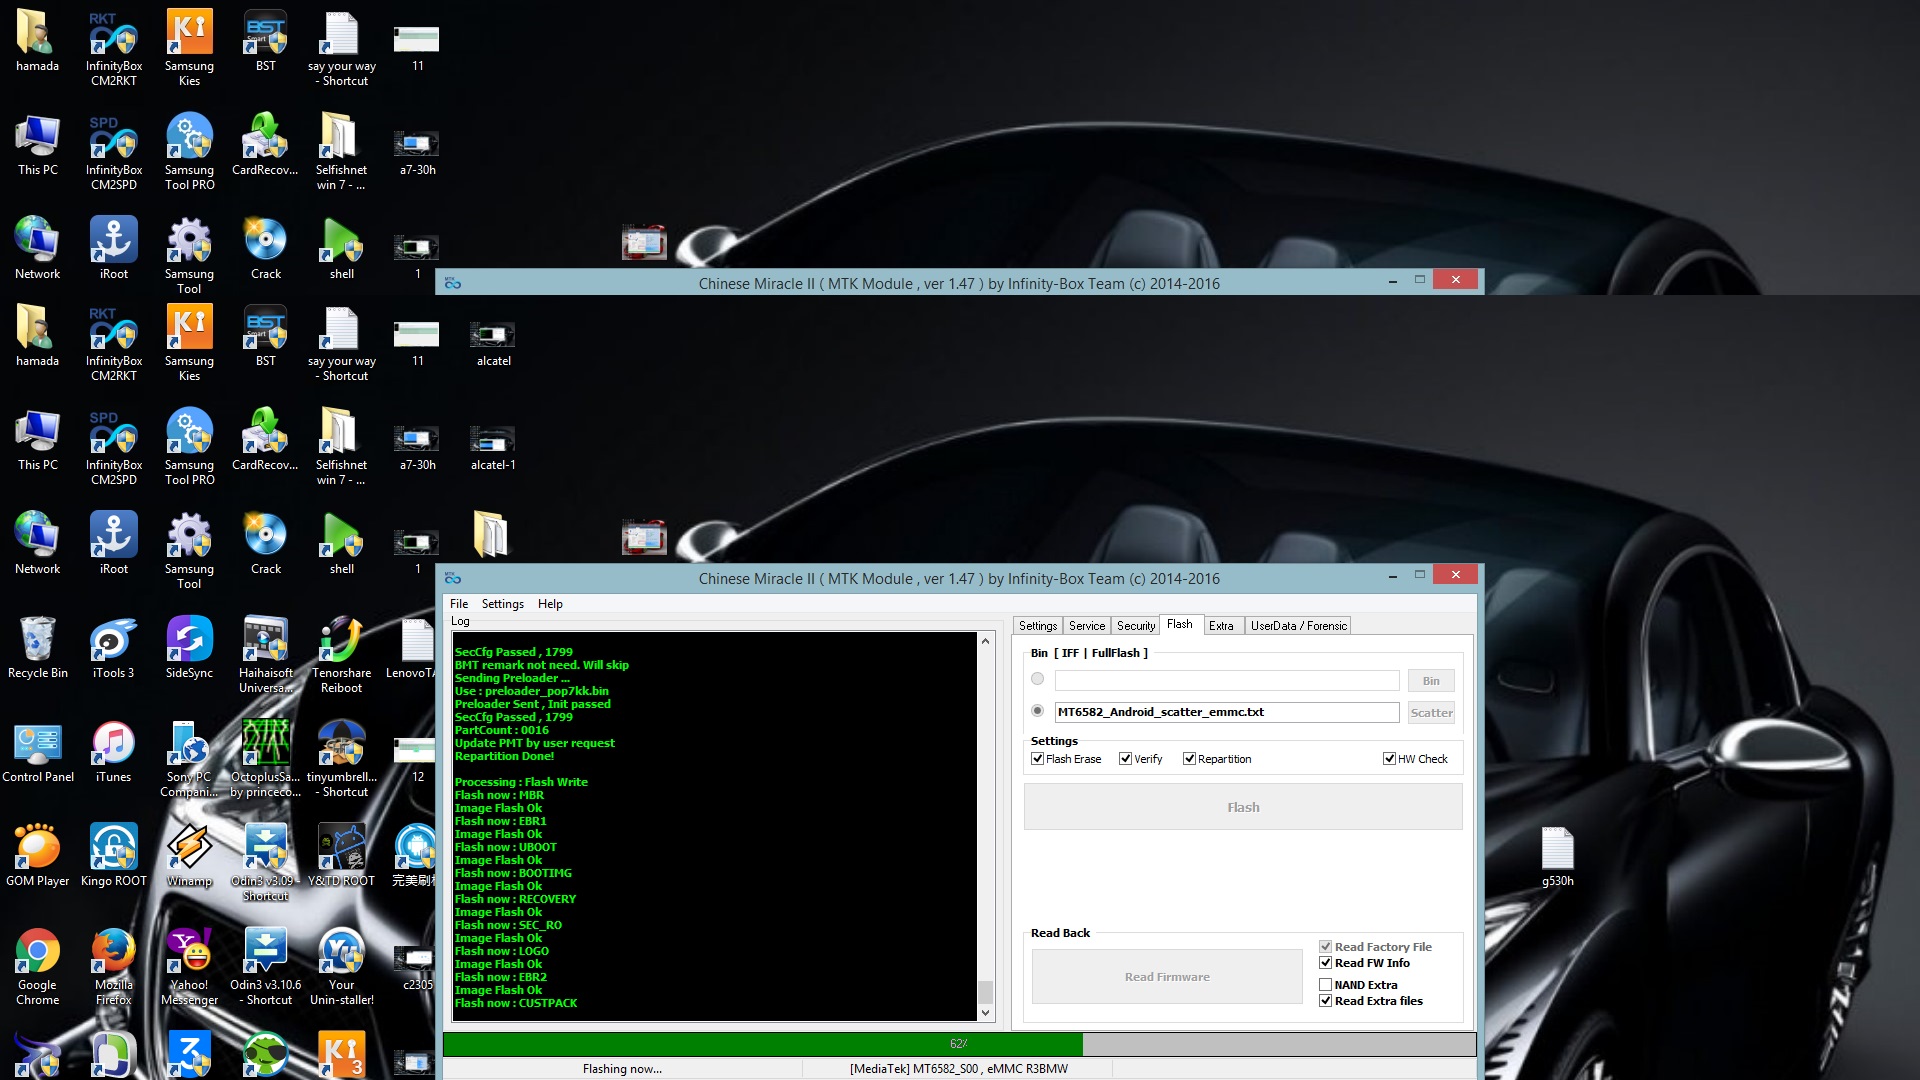This screenshot has height=1080, width=1920.
Task: Select the Y&TD ROOT icon
Action: coord(342,855)
